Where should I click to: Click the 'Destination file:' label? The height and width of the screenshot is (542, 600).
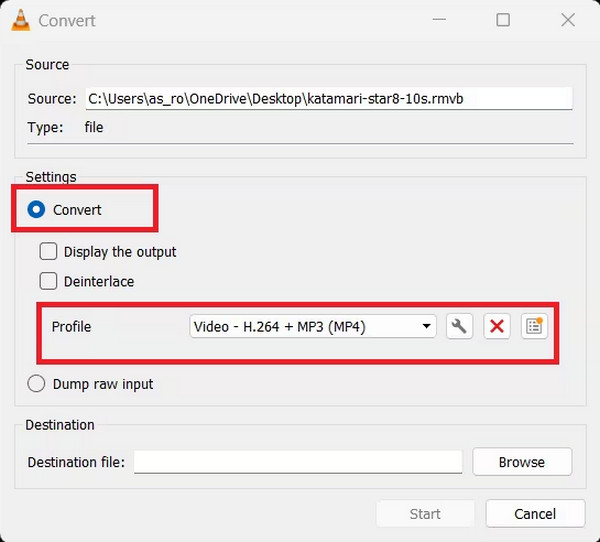point(77,462)
